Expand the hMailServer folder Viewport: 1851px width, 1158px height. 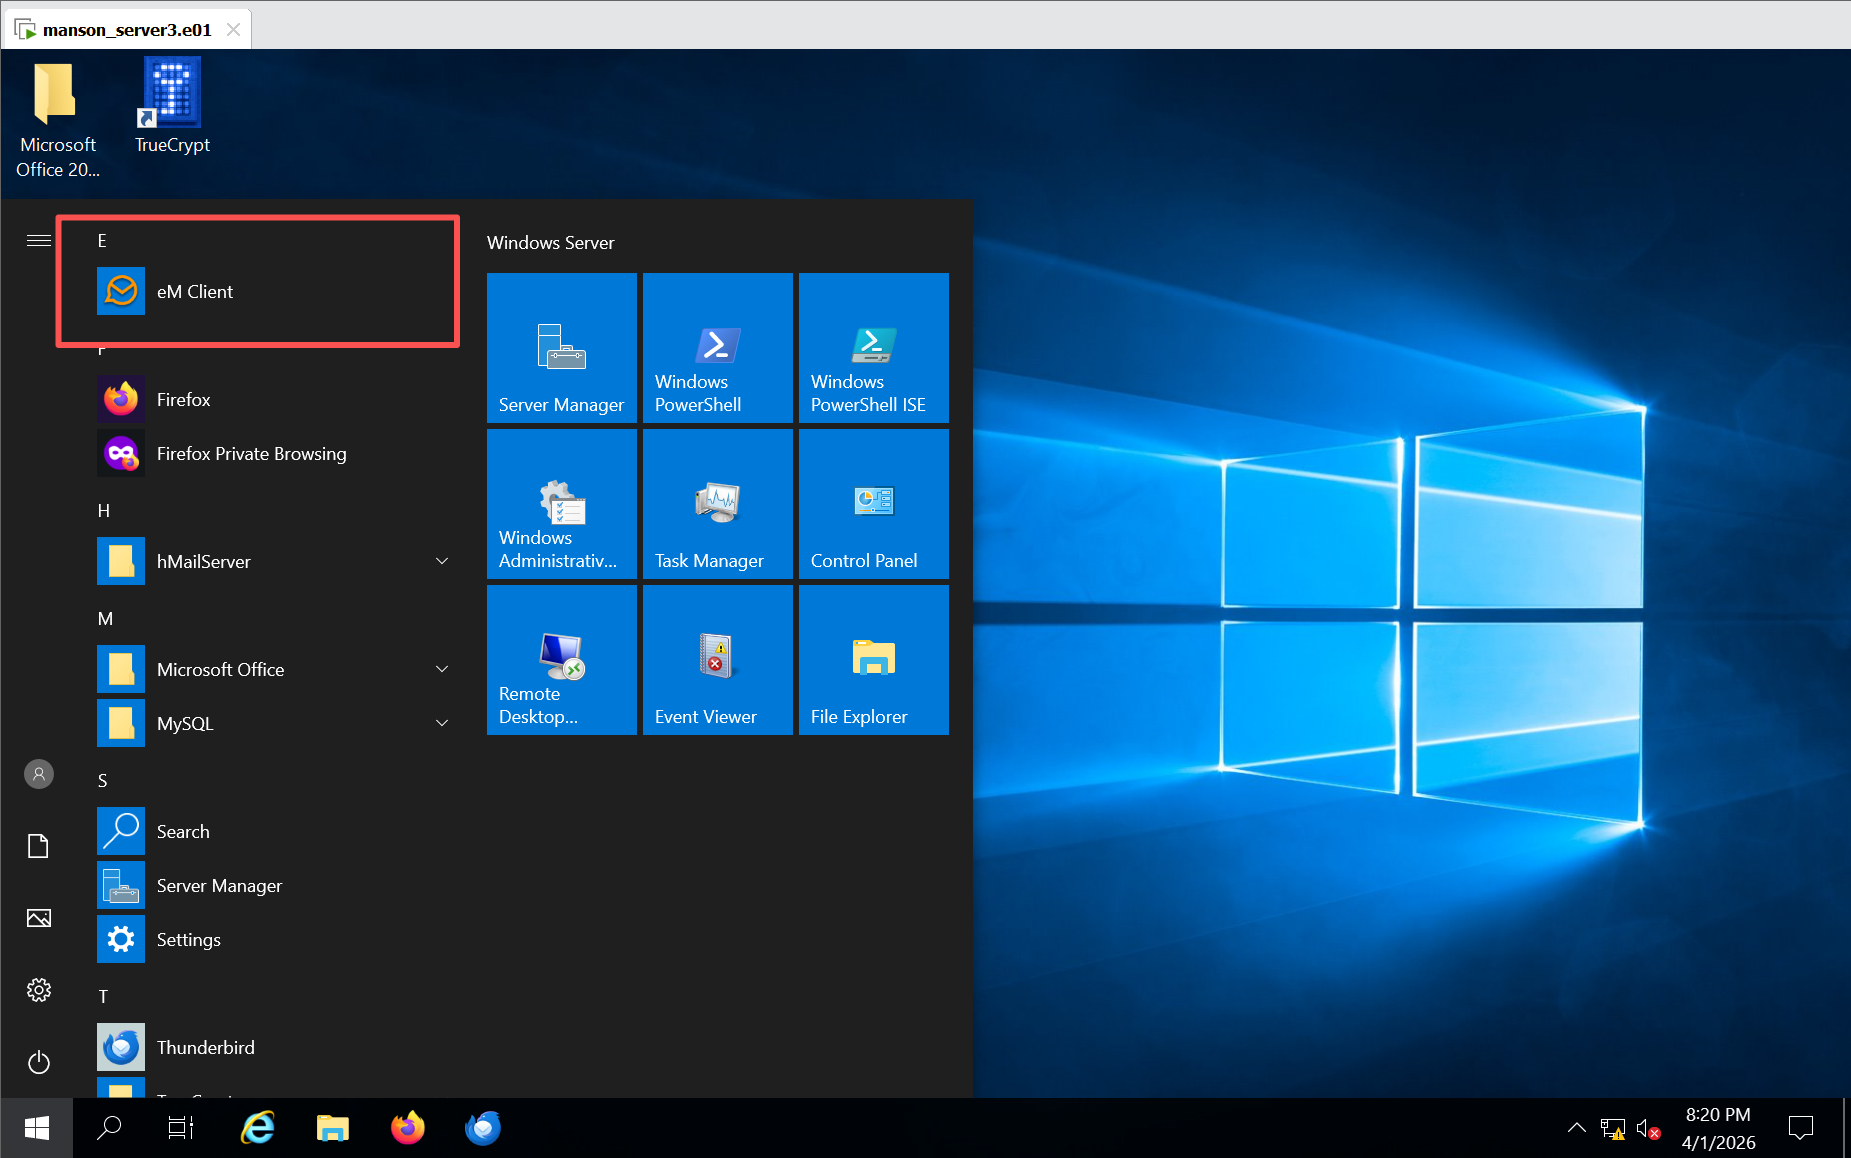click(x=442, y=561)
